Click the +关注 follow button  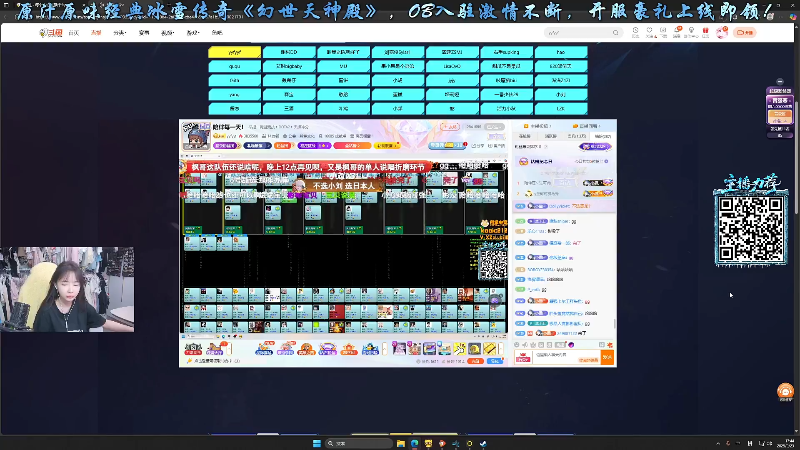[450, 127]
